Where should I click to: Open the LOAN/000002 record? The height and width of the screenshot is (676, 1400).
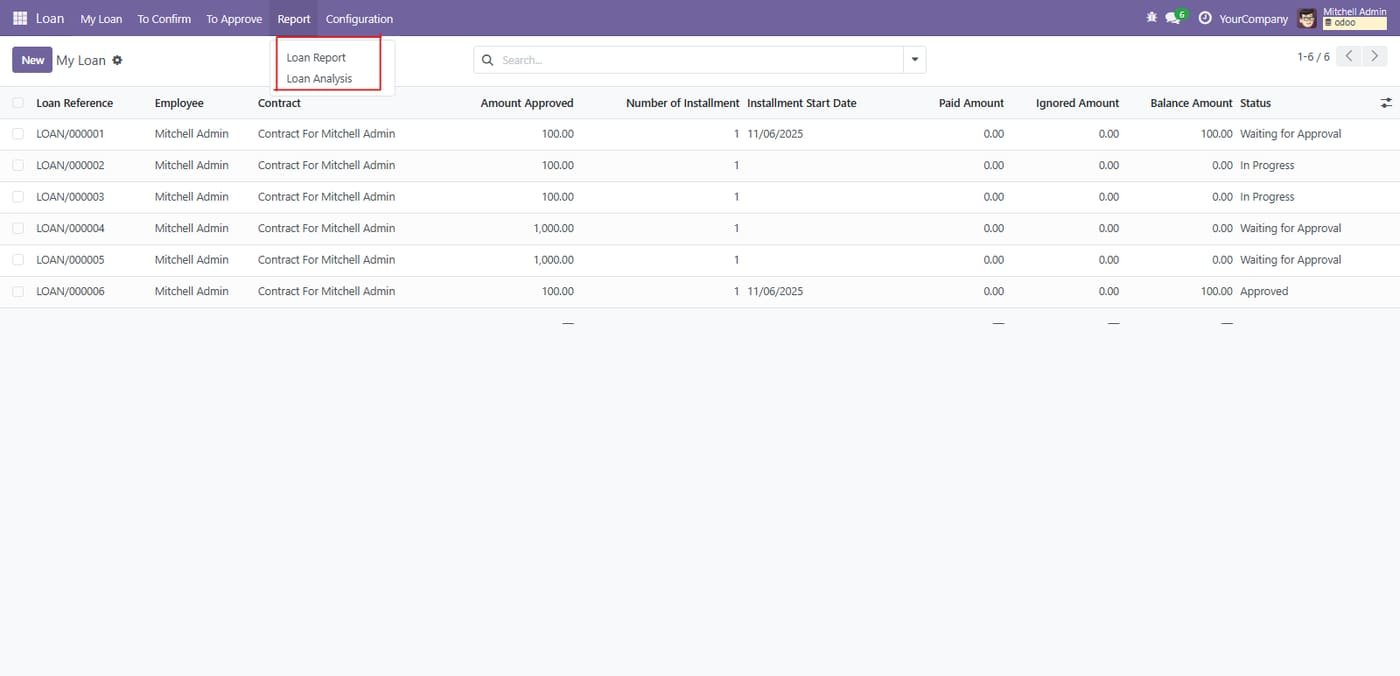point(70,165)
